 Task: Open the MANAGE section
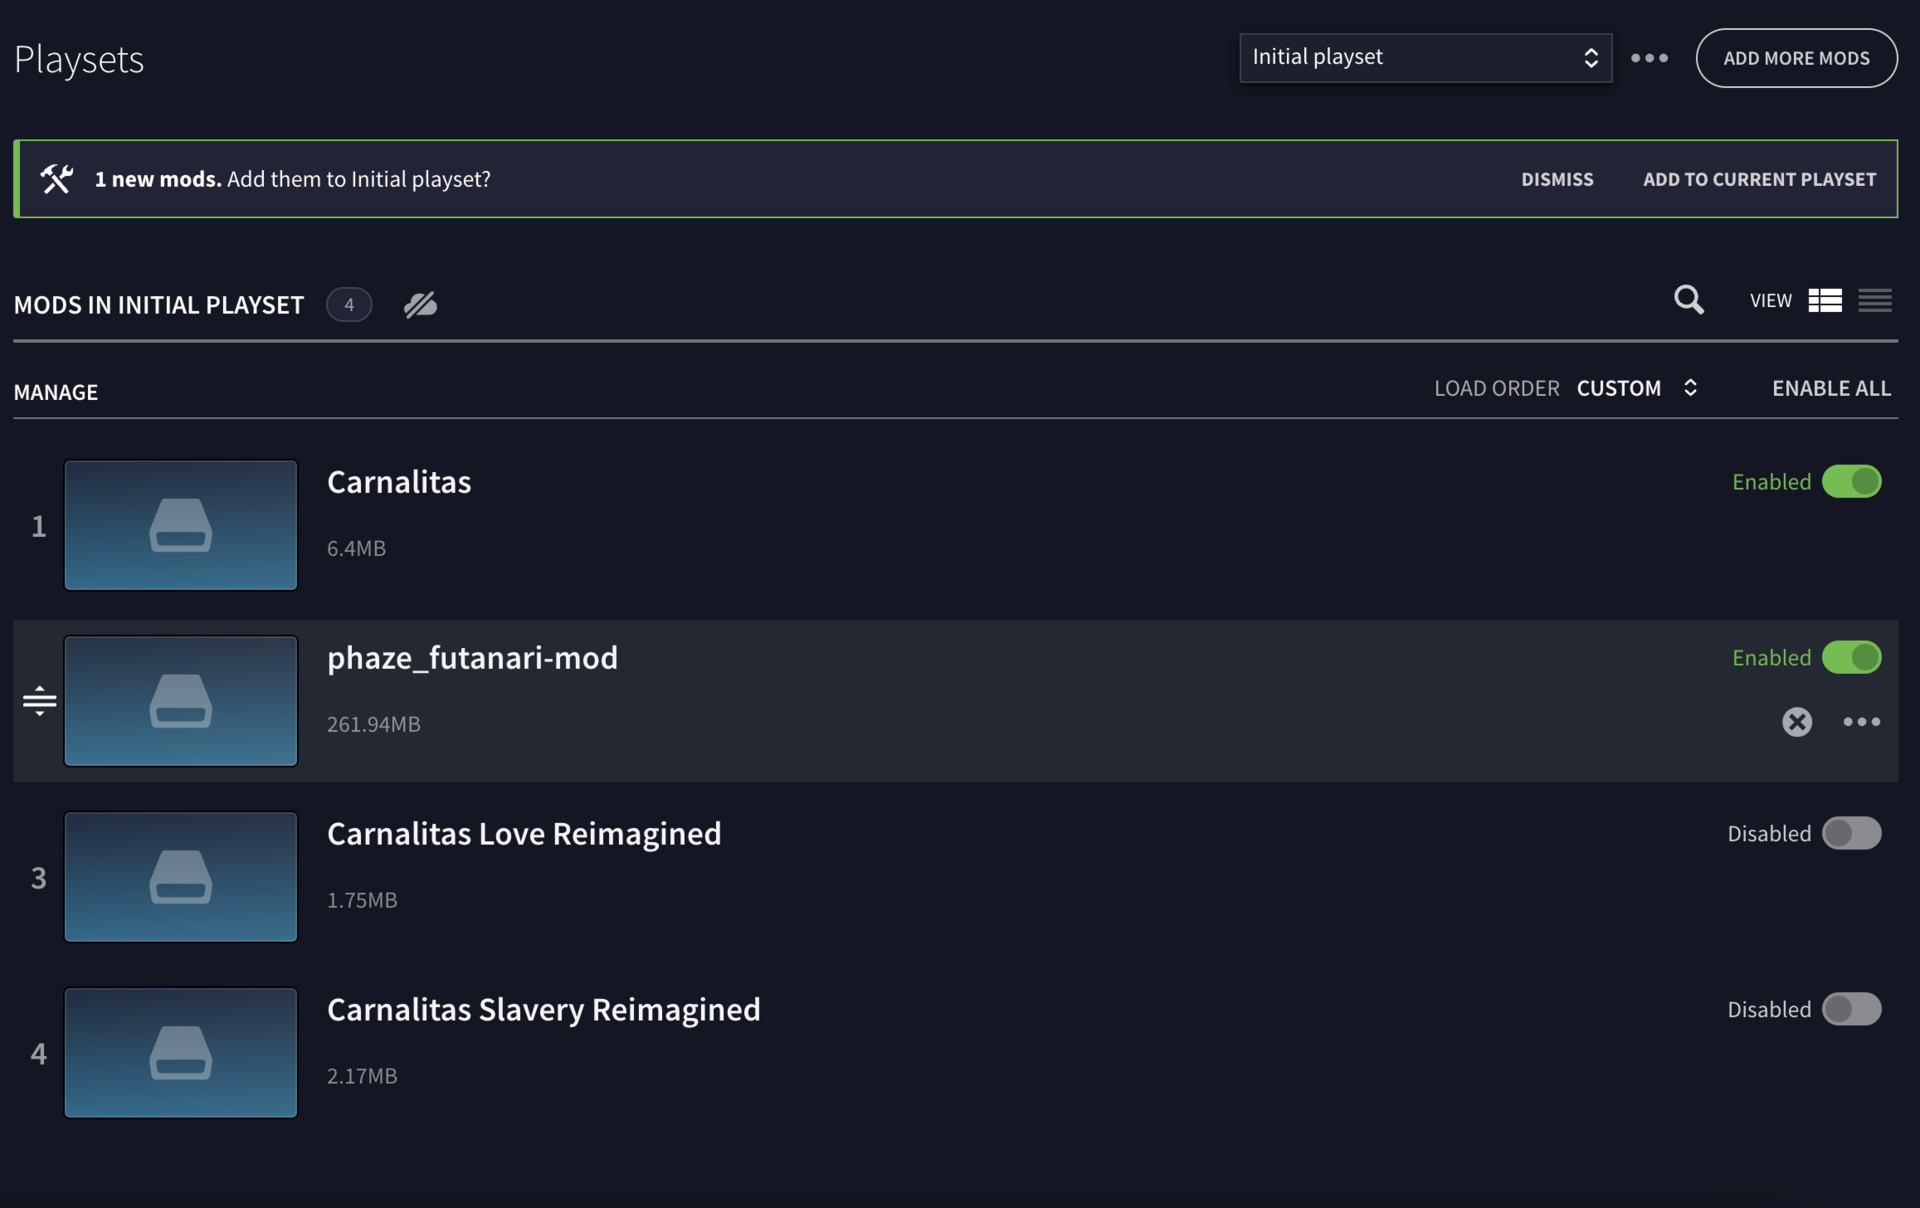(x=56, y=392)
